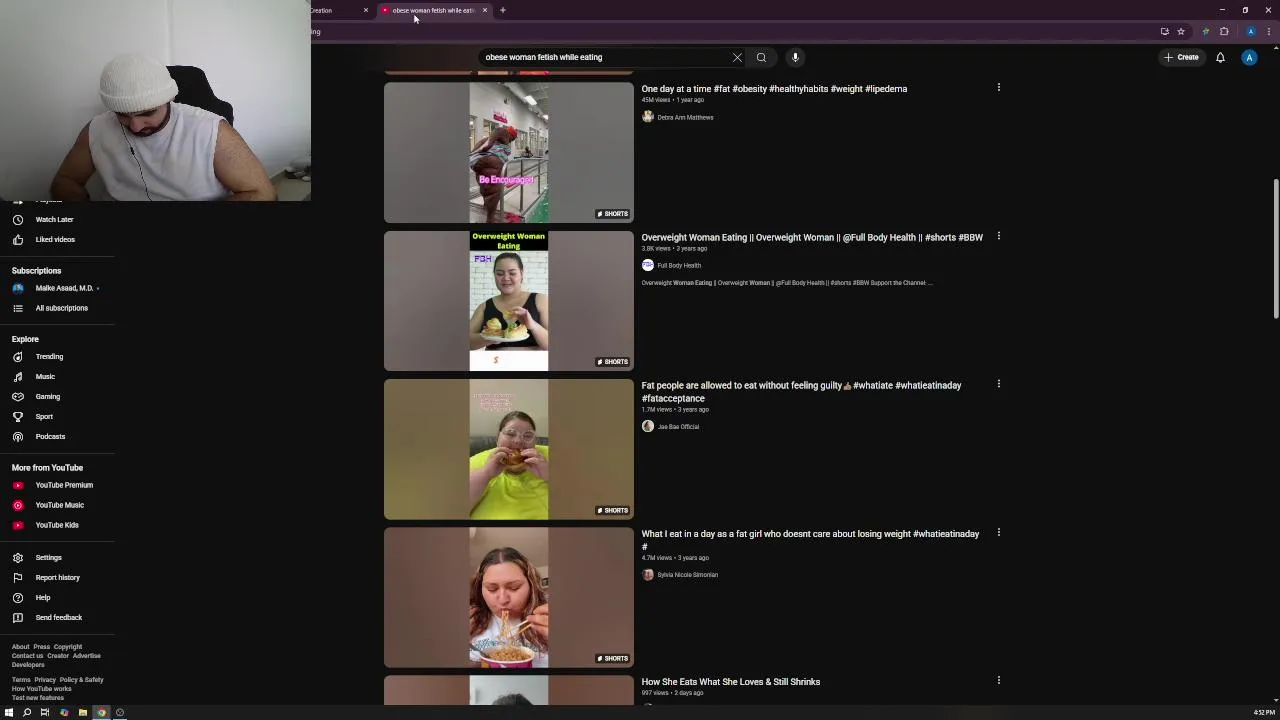Open Policy & Safety footer link
The height and width of the screenshot is (720, 1280).
pyautogui.click(x=81, y=680)
